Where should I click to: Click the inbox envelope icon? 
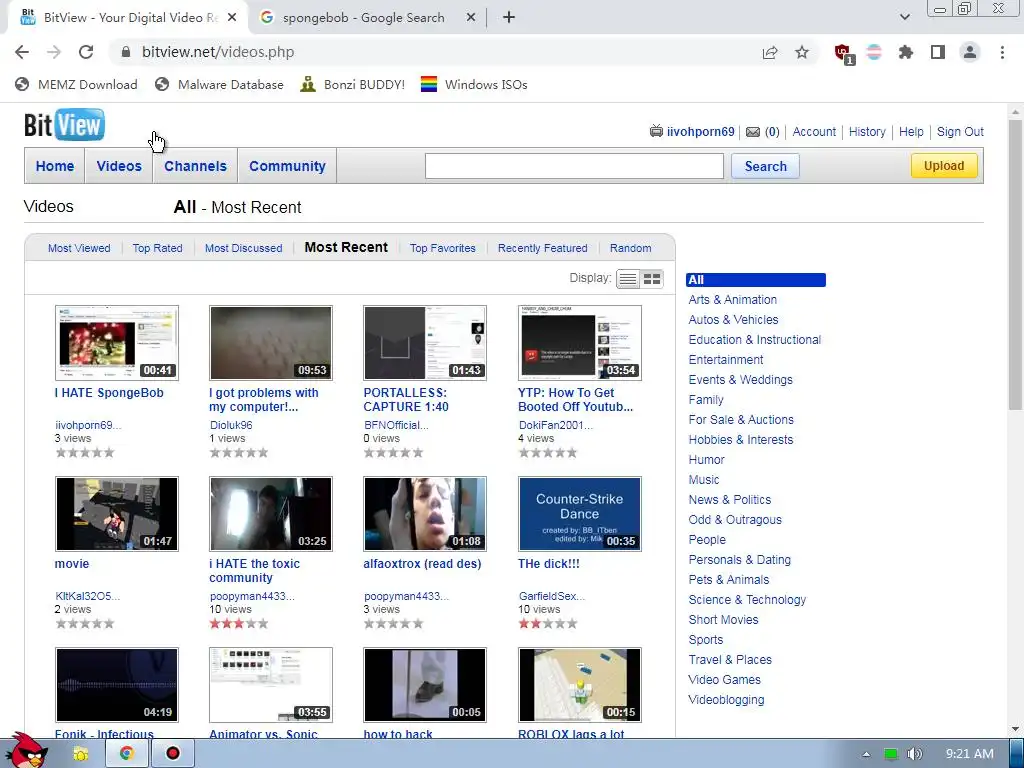753,132
